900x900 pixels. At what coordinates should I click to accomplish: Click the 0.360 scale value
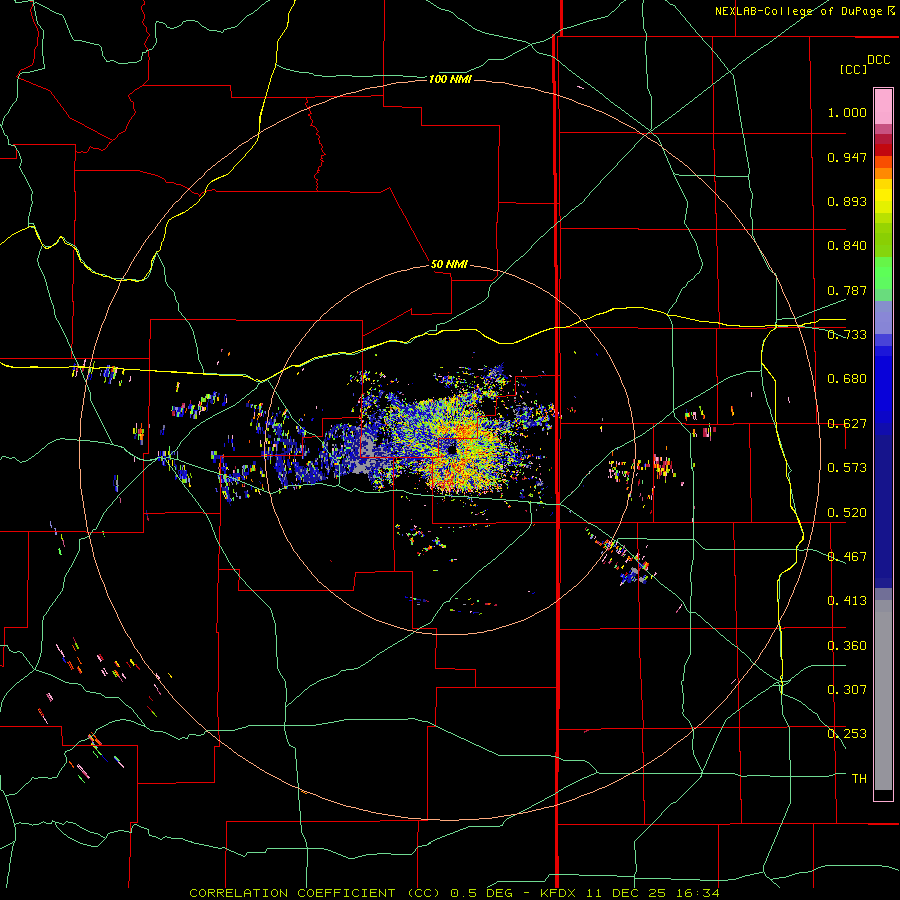click(847, 646)
